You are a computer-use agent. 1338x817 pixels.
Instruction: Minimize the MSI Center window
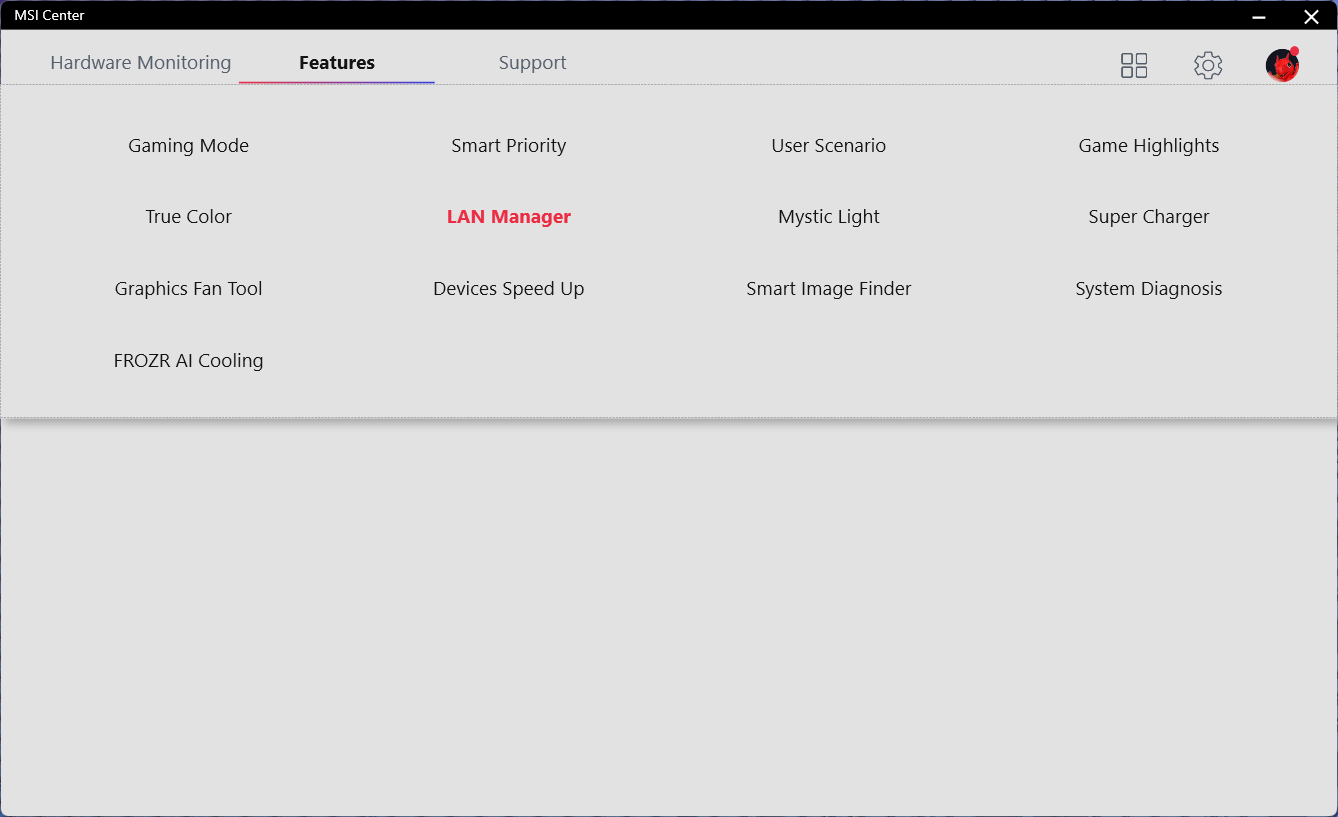coord(1260,16)
